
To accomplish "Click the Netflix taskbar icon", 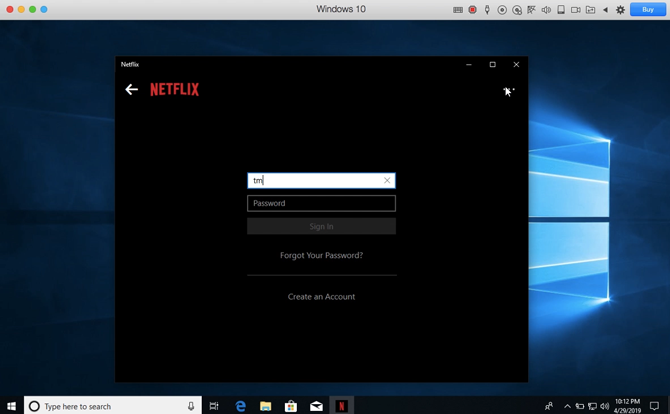I will 341,406.
